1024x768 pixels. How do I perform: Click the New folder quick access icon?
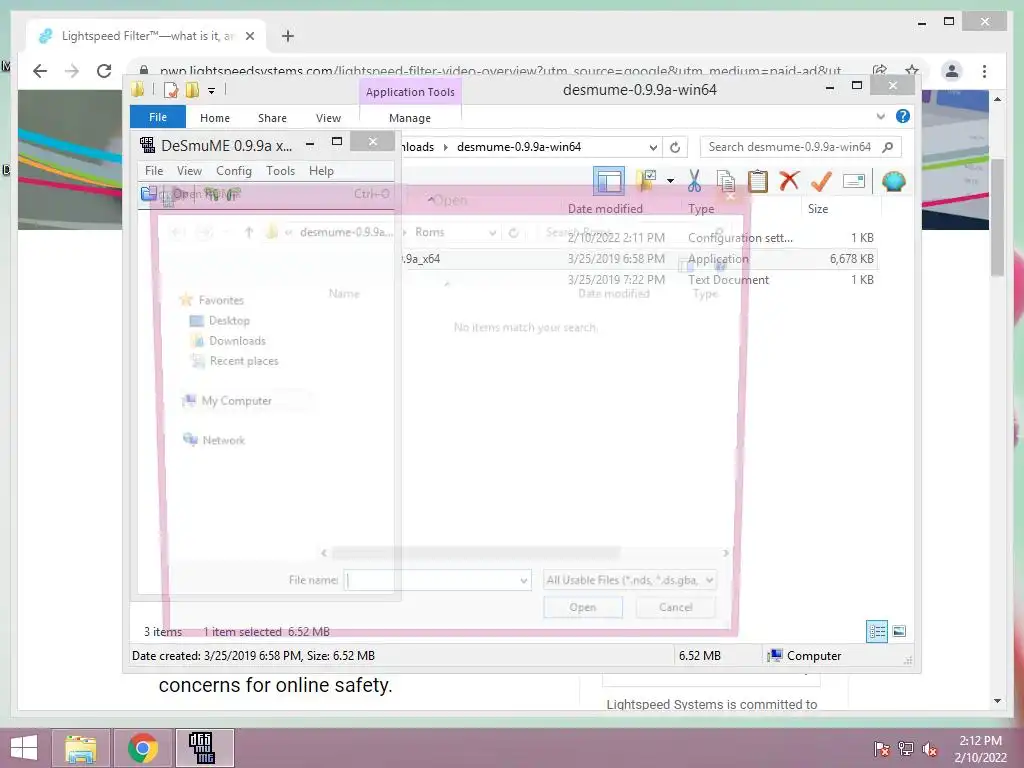pos(193,90)
